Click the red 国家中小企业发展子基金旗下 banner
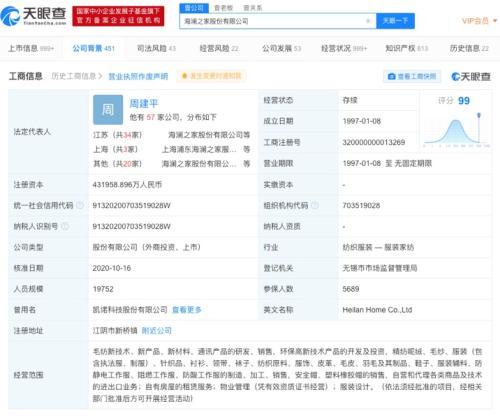 click(x=118, y=16)
